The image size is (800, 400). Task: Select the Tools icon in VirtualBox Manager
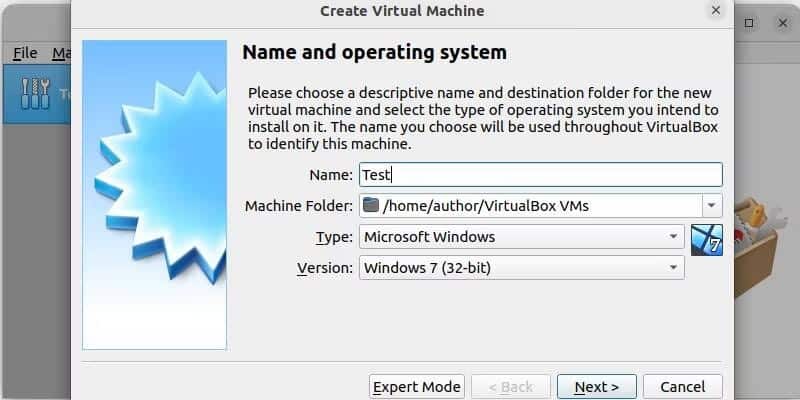point(35,94)
